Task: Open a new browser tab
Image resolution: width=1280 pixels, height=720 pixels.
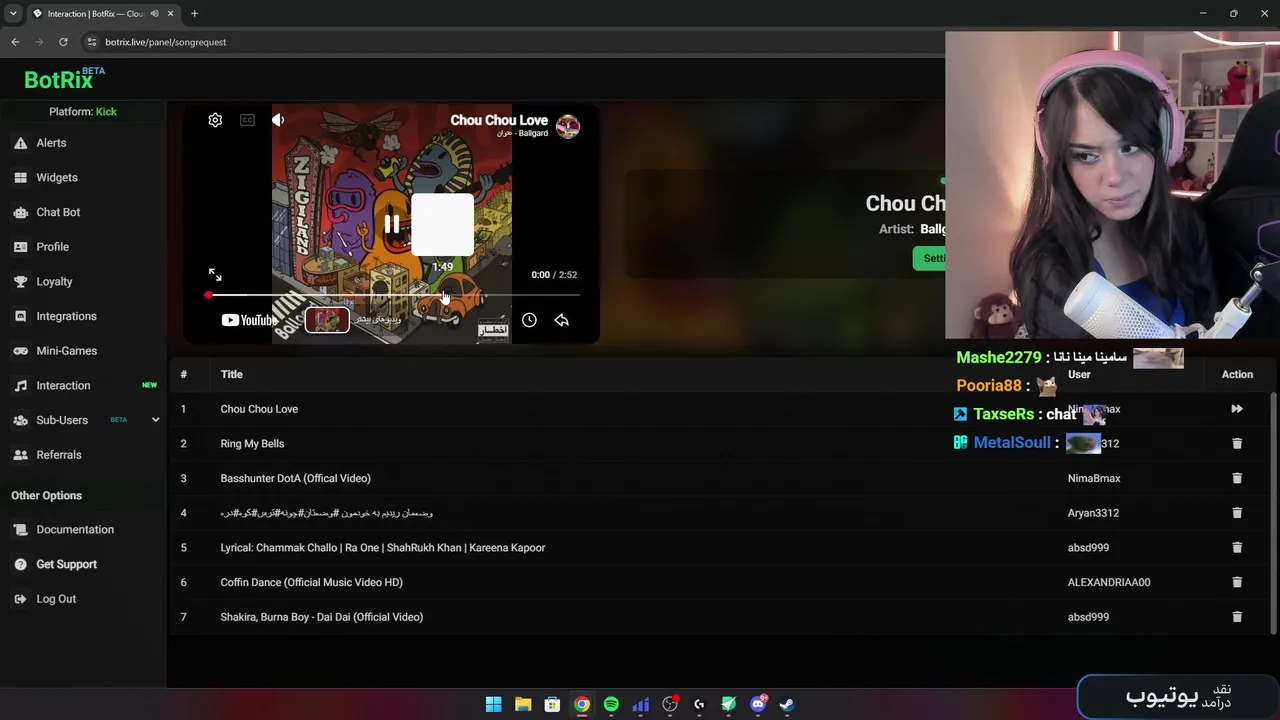Action: click(194, 13)
